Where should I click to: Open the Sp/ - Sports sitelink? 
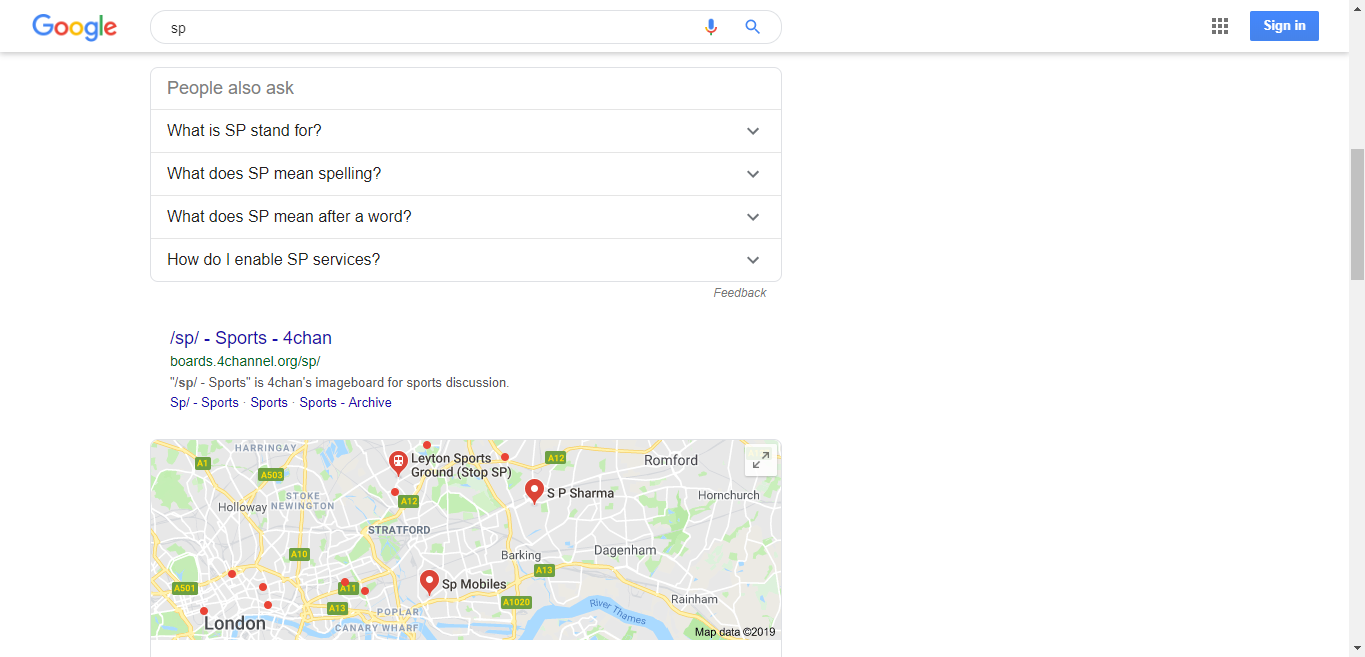tap(204, 402)
